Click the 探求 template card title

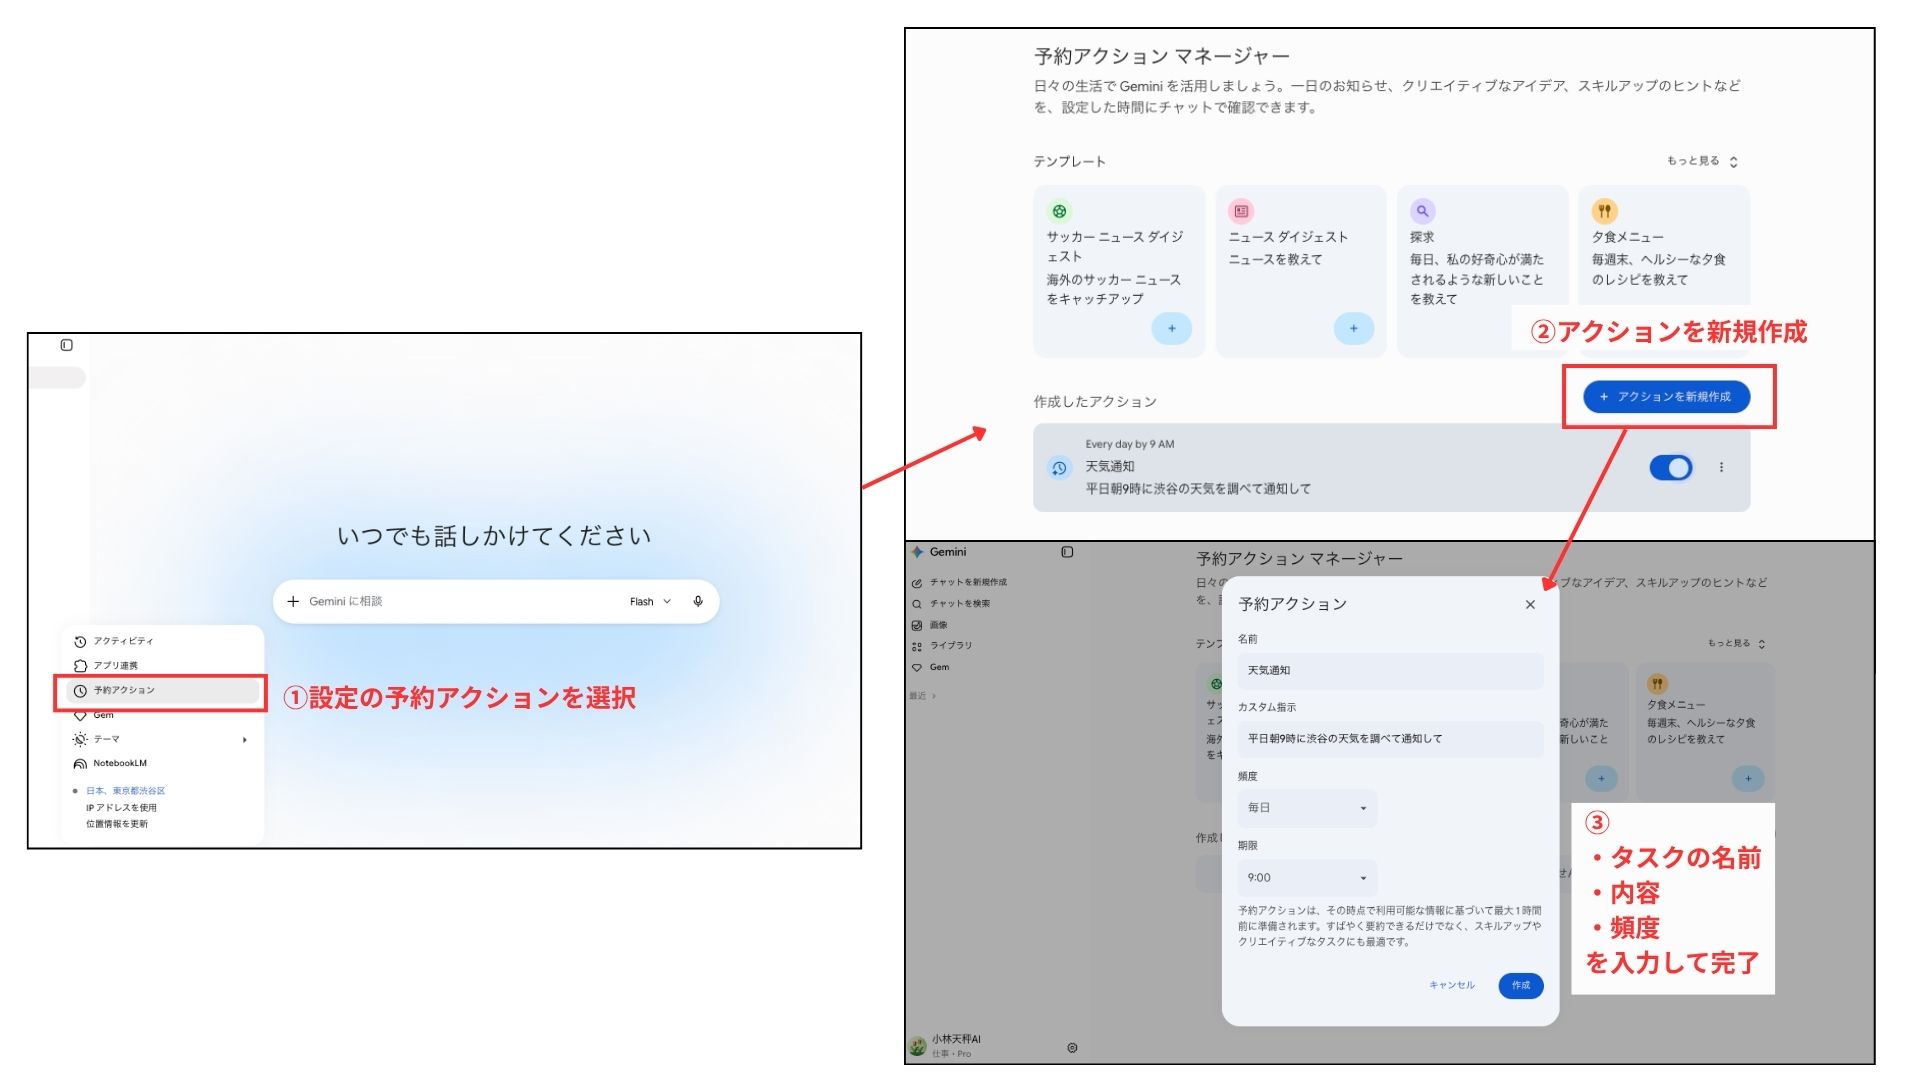coord(1422,237)
